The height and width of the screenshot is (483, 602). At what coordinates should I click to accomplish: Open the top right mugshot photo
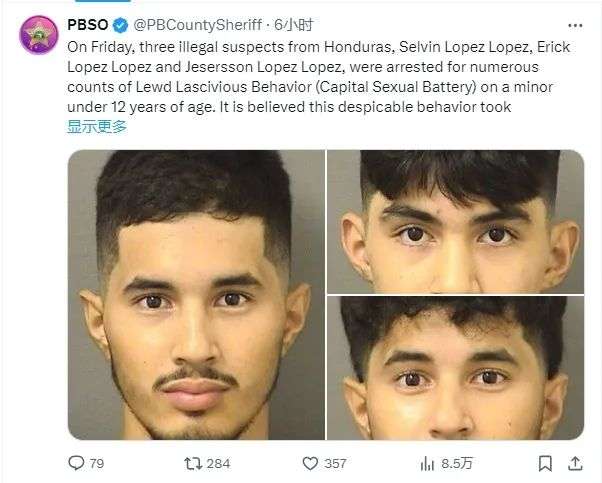coord(455,222)
